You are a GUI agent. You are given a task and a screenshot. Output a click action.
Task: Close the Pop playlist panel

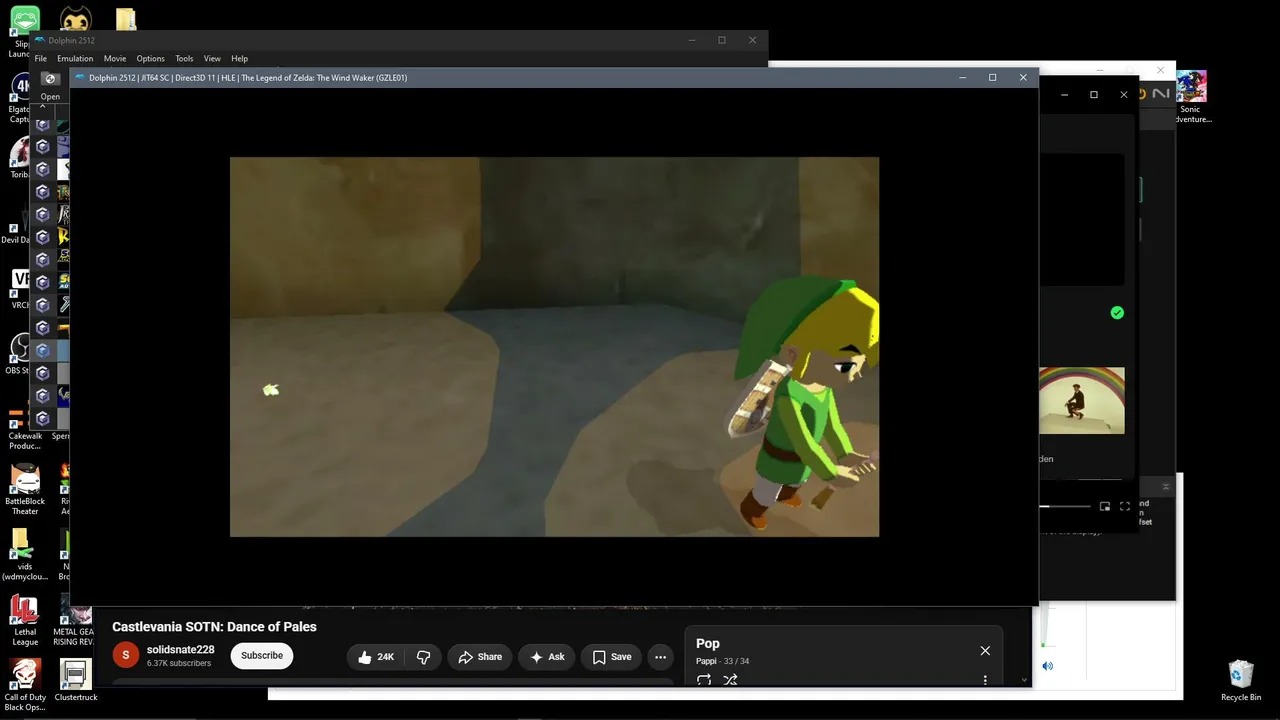click(x=985, y=651)
